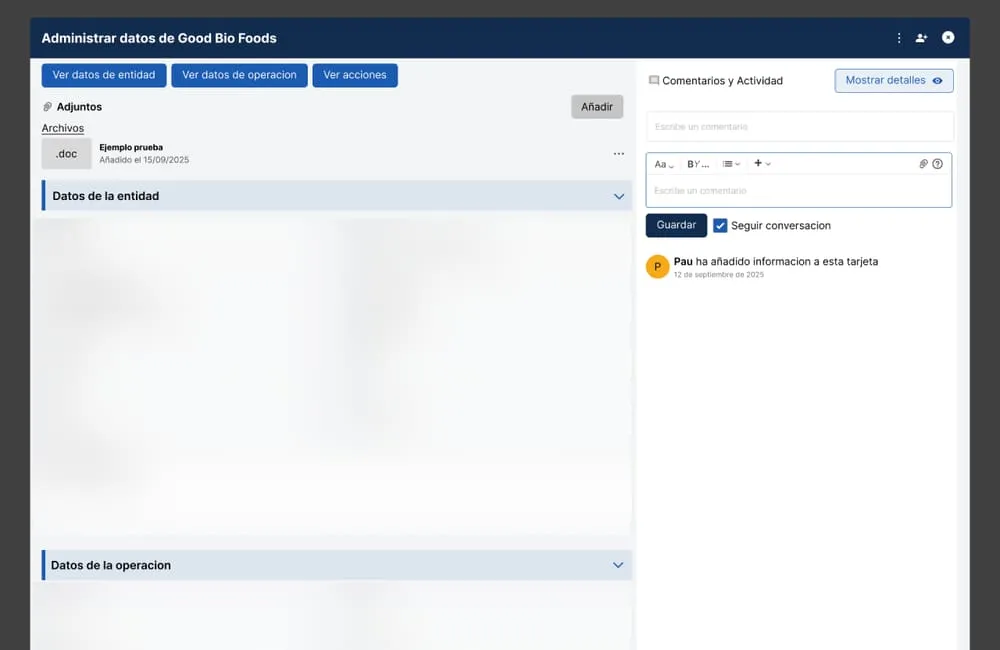
Task: Focus the comment editor text area
Action: click(x=798, y=190)
